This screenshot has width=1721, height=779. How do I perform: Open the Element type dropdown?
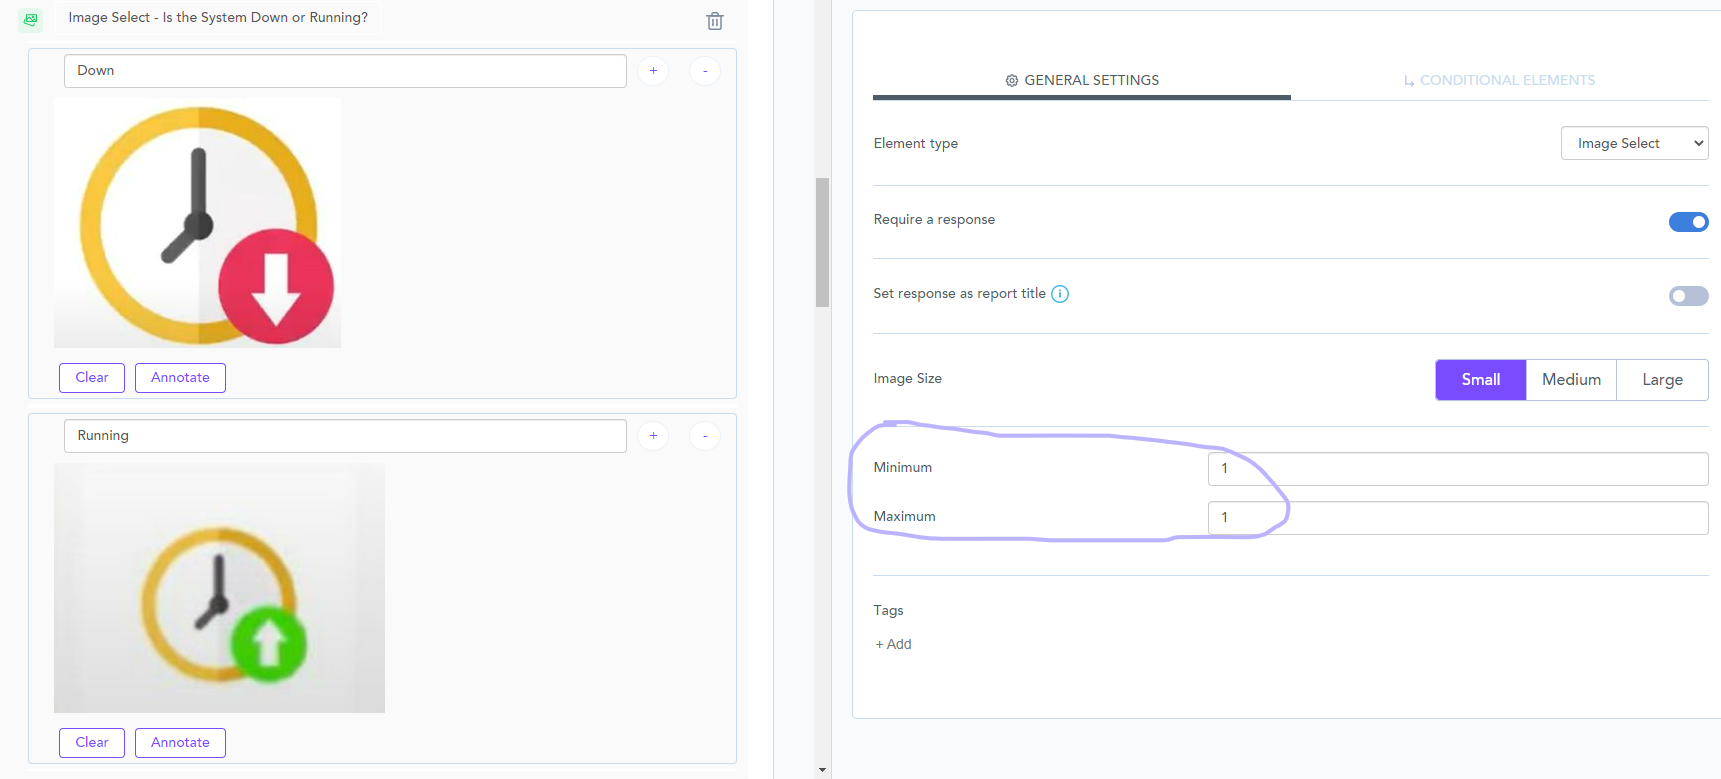click(1634, 143)
